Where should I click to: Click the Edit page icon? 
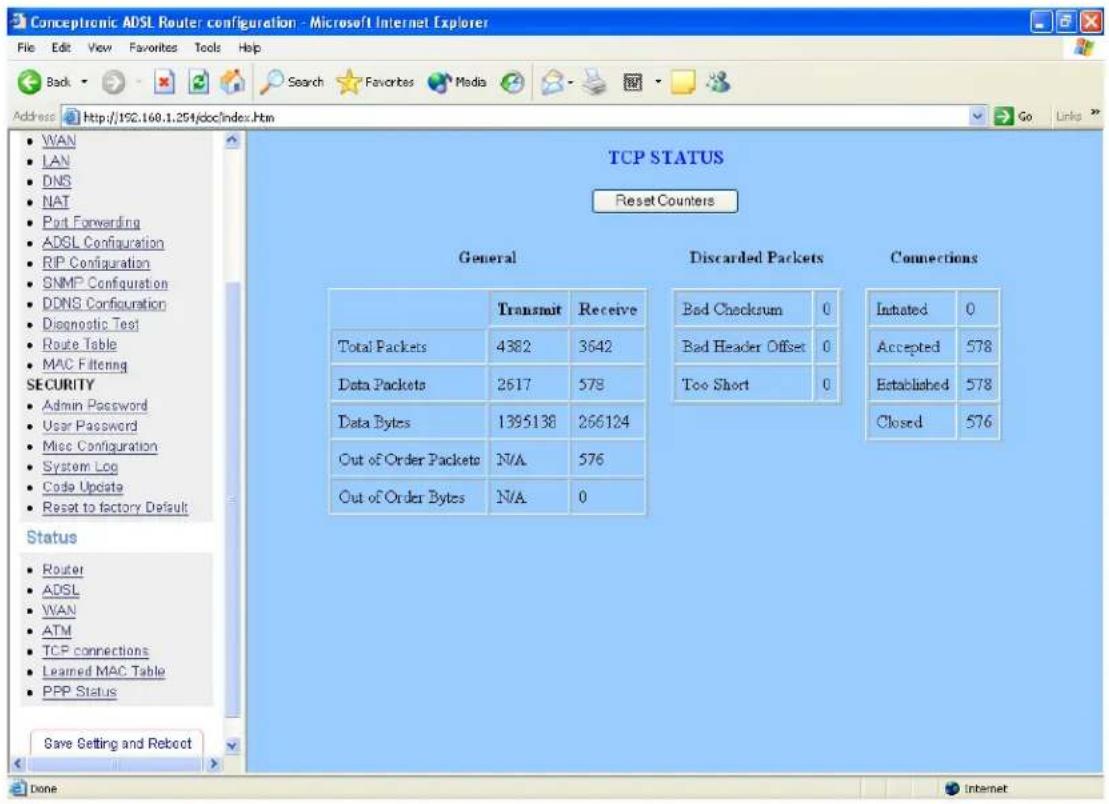click(x=632, y=83)
